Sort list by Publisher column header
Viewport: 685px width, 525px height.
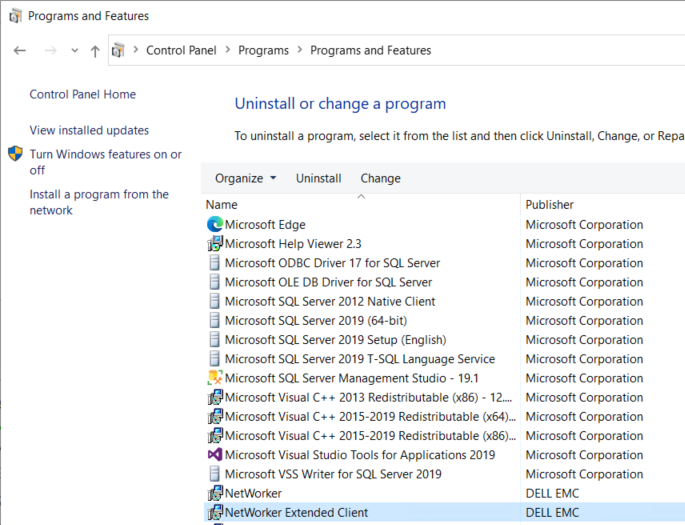(550, 205)
